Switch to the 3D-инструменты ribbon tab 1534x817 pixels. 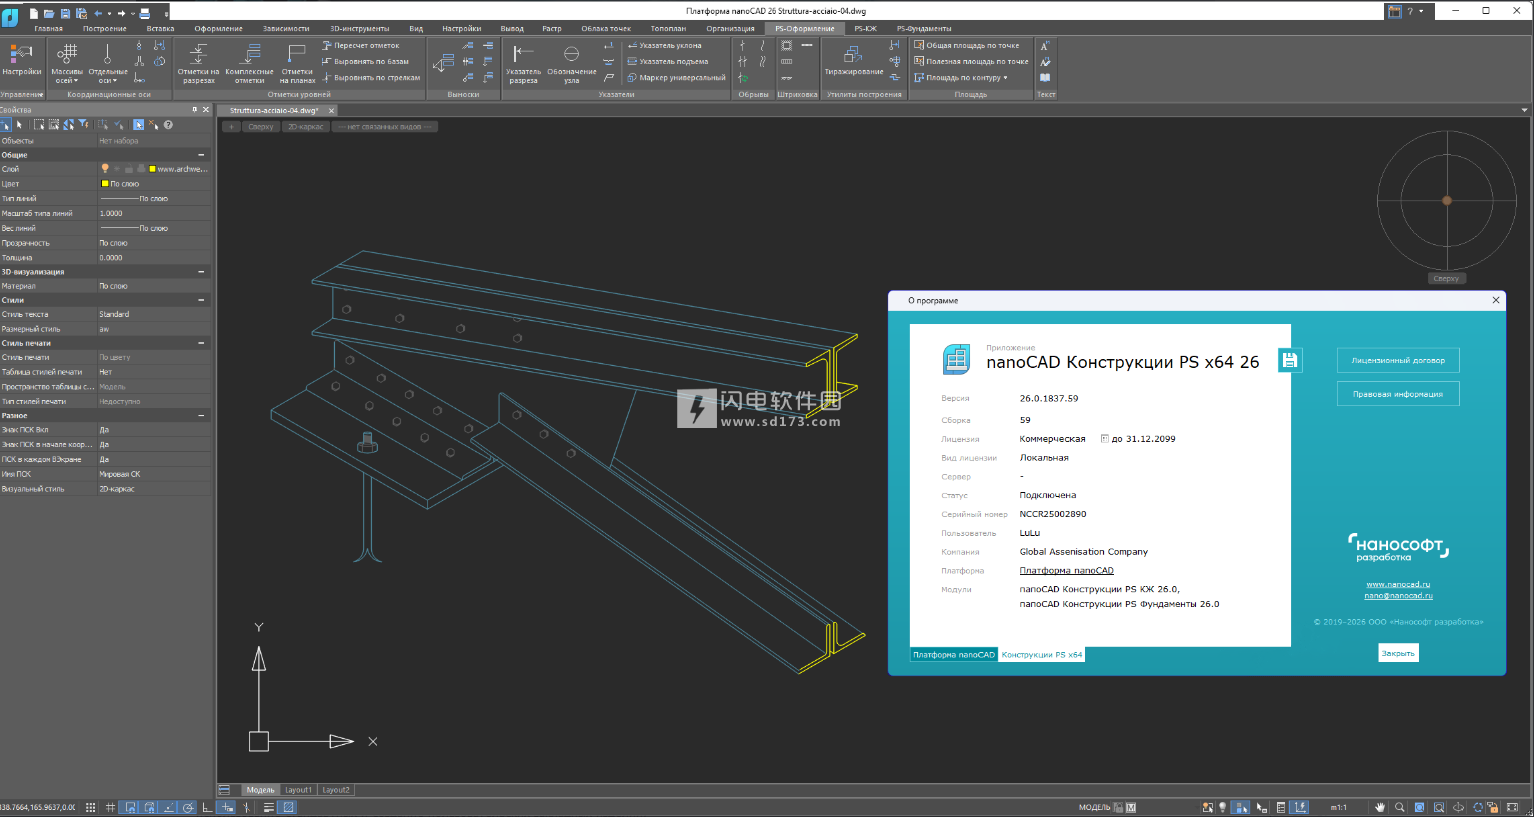tap(360, 29)
